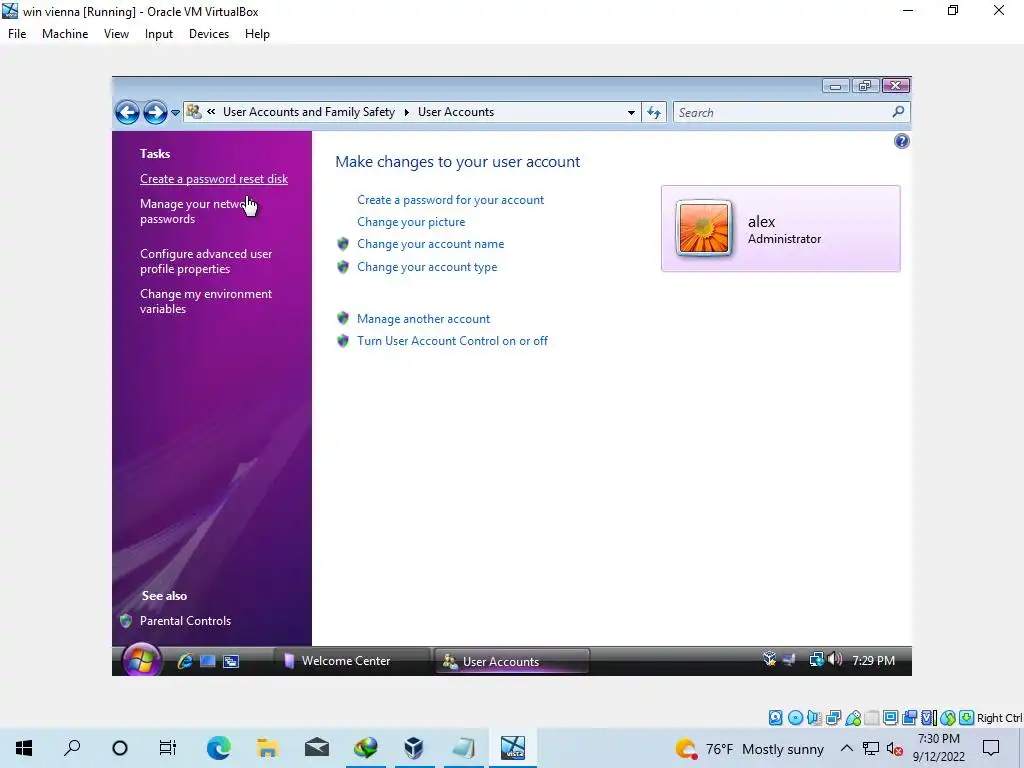The width and height of the screenshot is (1024, 768).
Task: Switch to Welcome Center taskbar button
Action: (x=351, y=661)
